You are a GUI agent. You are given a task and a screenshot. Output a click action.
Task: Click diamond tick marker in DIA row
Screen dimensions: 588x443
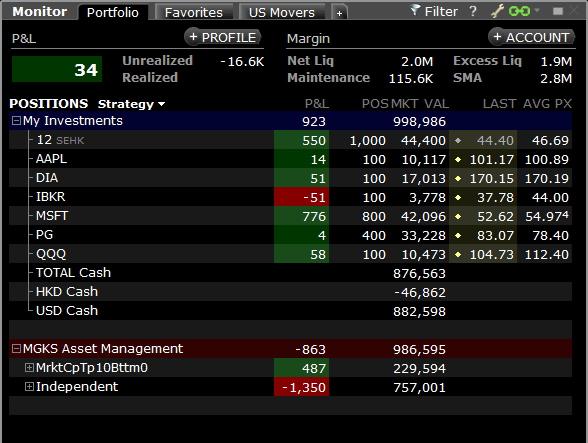click(458, 179)
